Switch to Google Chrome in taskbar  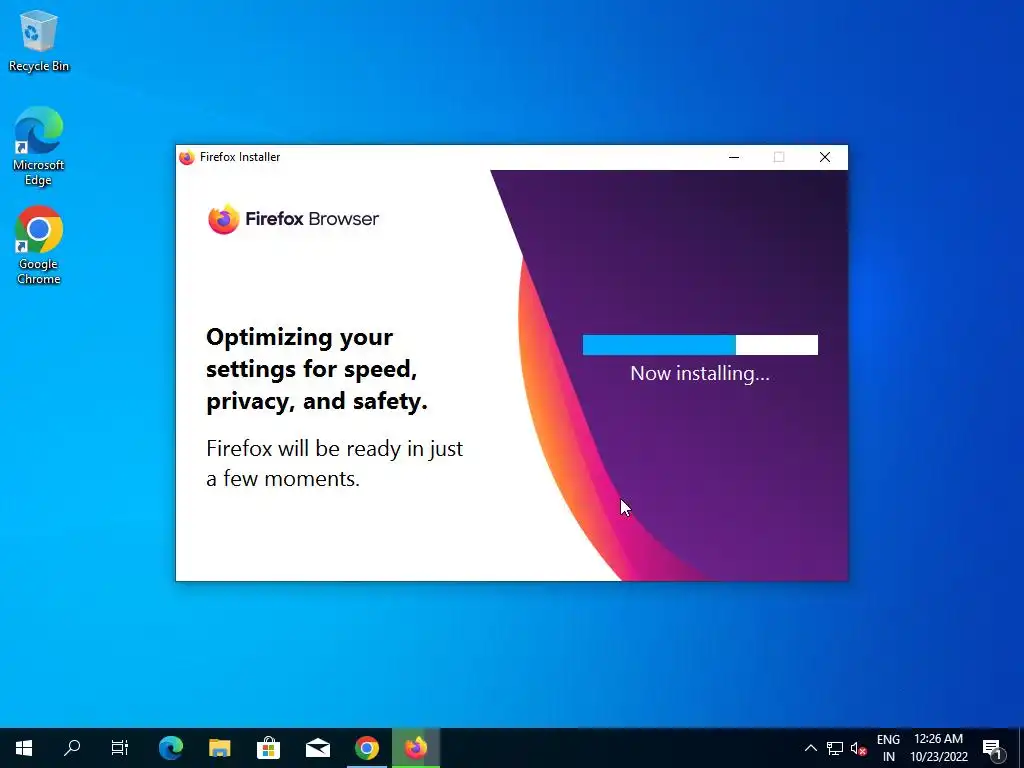(x=367, y=748)
